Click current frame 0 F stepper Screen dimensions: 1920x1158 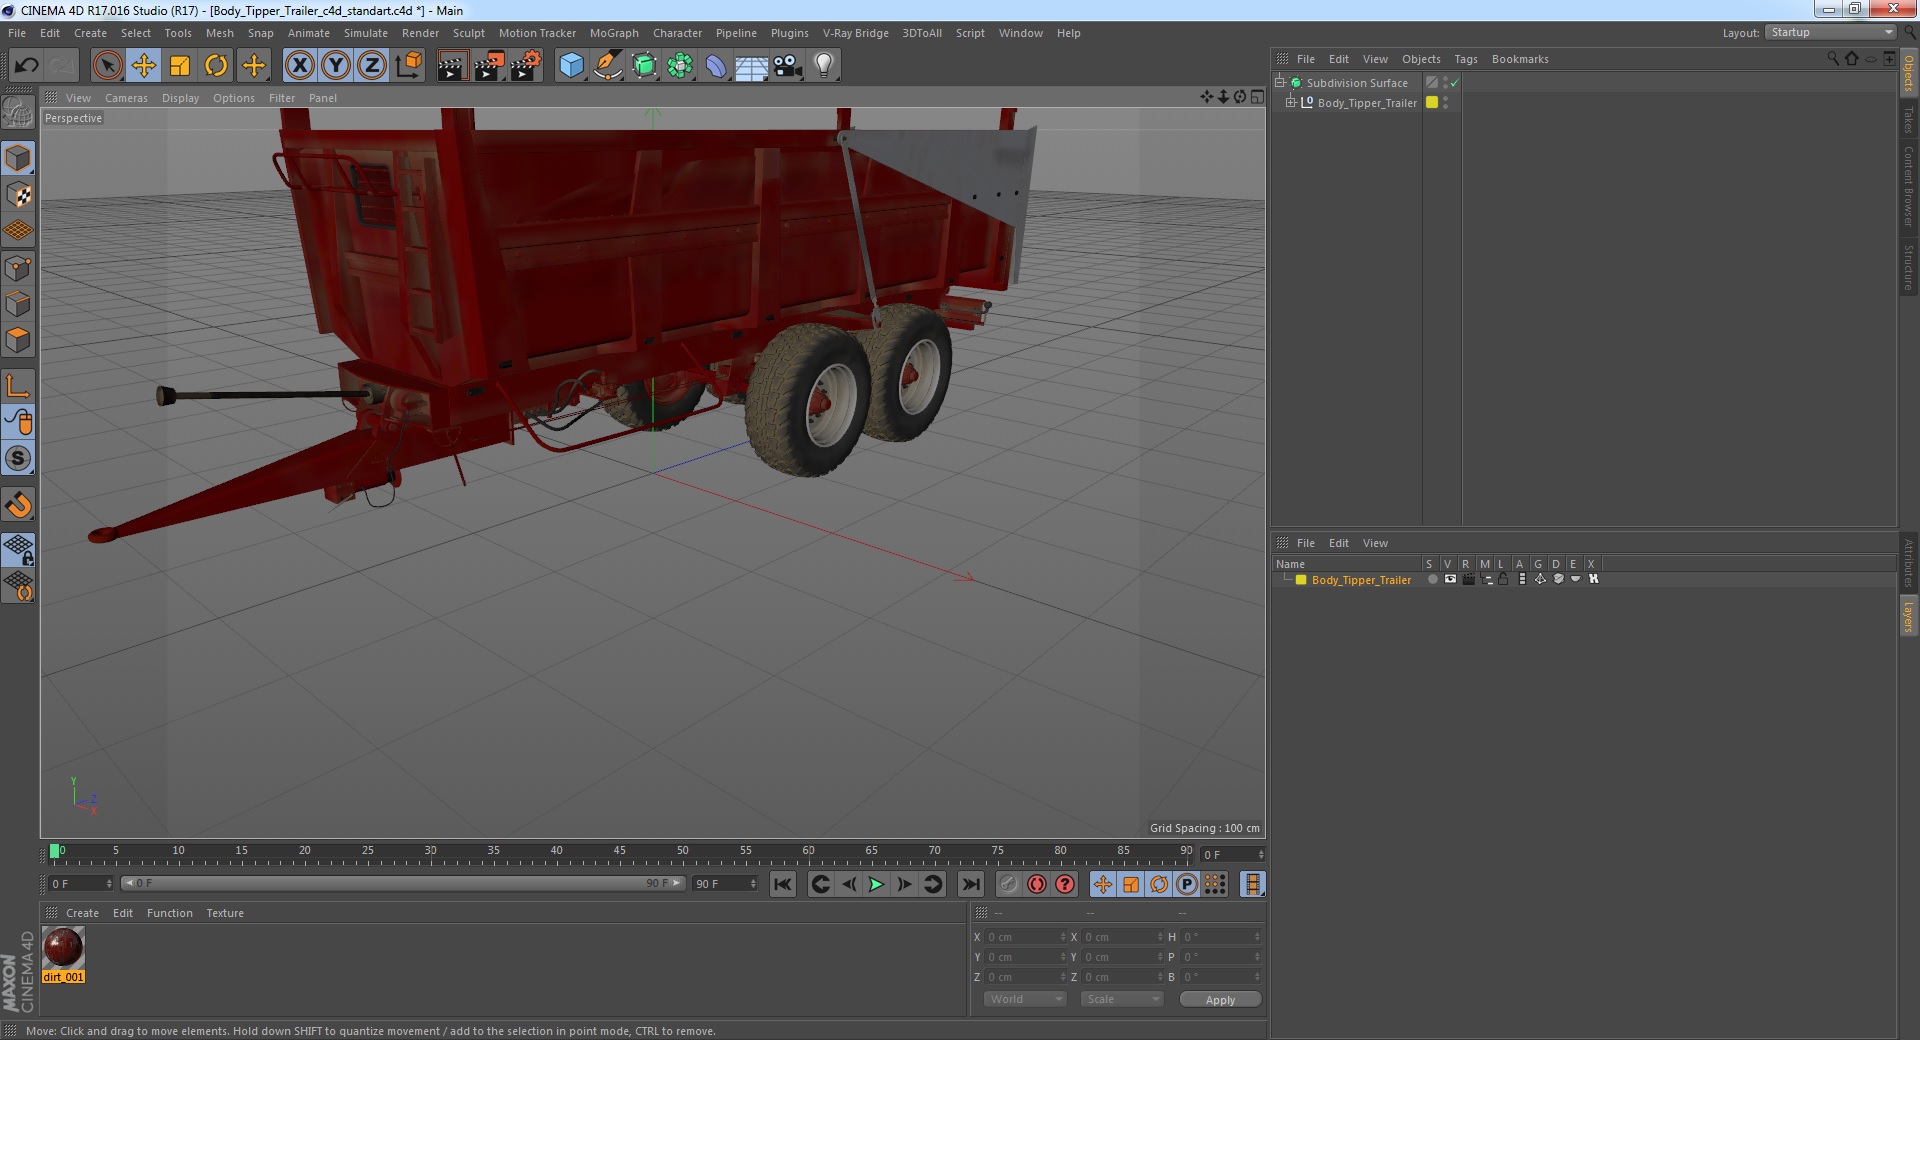(x=1261, y=854)
